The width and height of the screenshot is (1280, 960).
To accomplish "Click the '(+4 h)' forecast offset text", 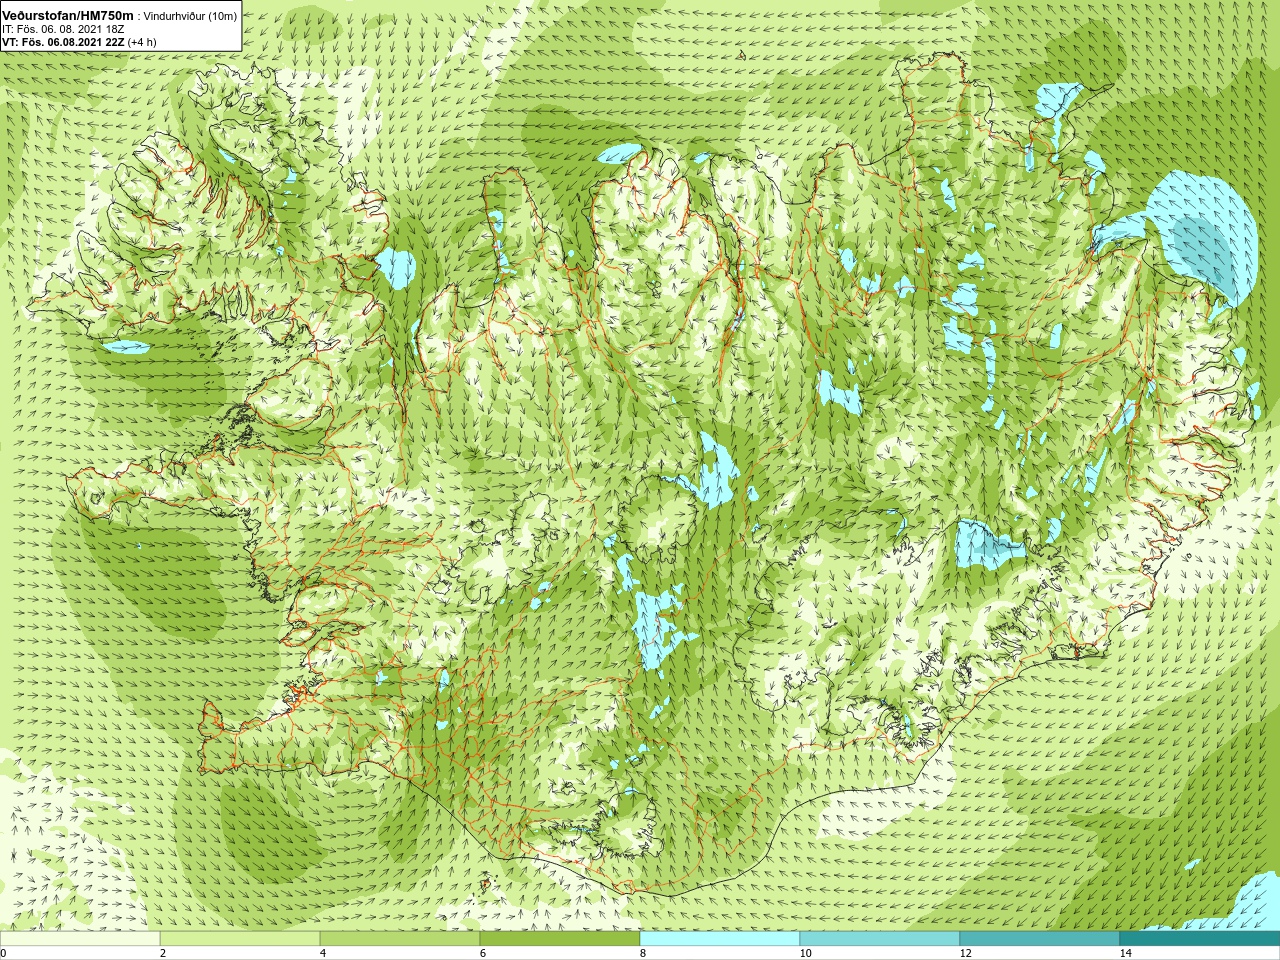I will pos(142,42).
